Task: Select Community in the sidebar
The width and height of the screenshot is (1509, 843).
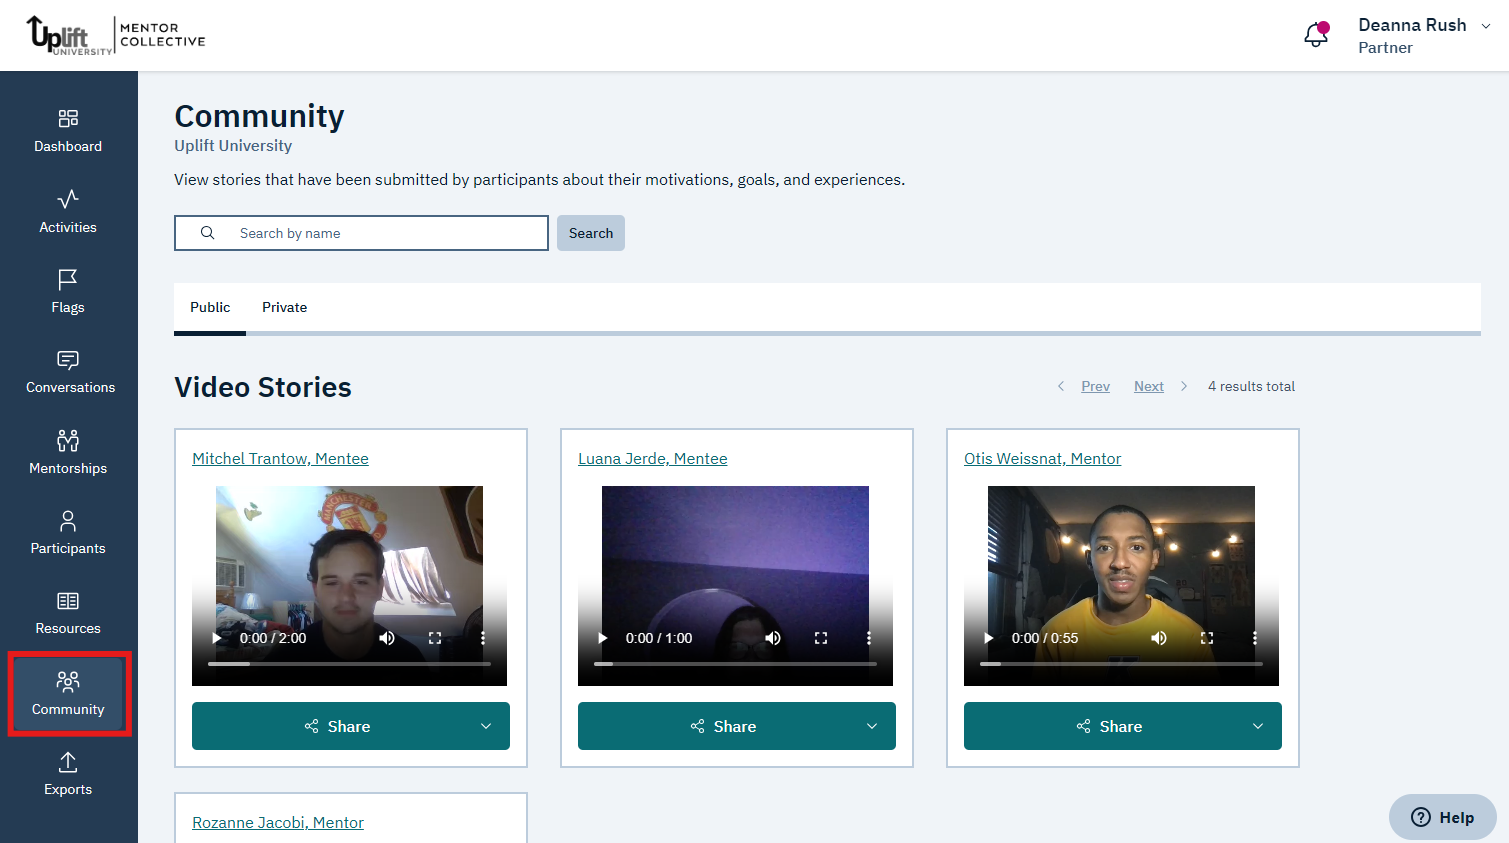Action: pos(68,694)
